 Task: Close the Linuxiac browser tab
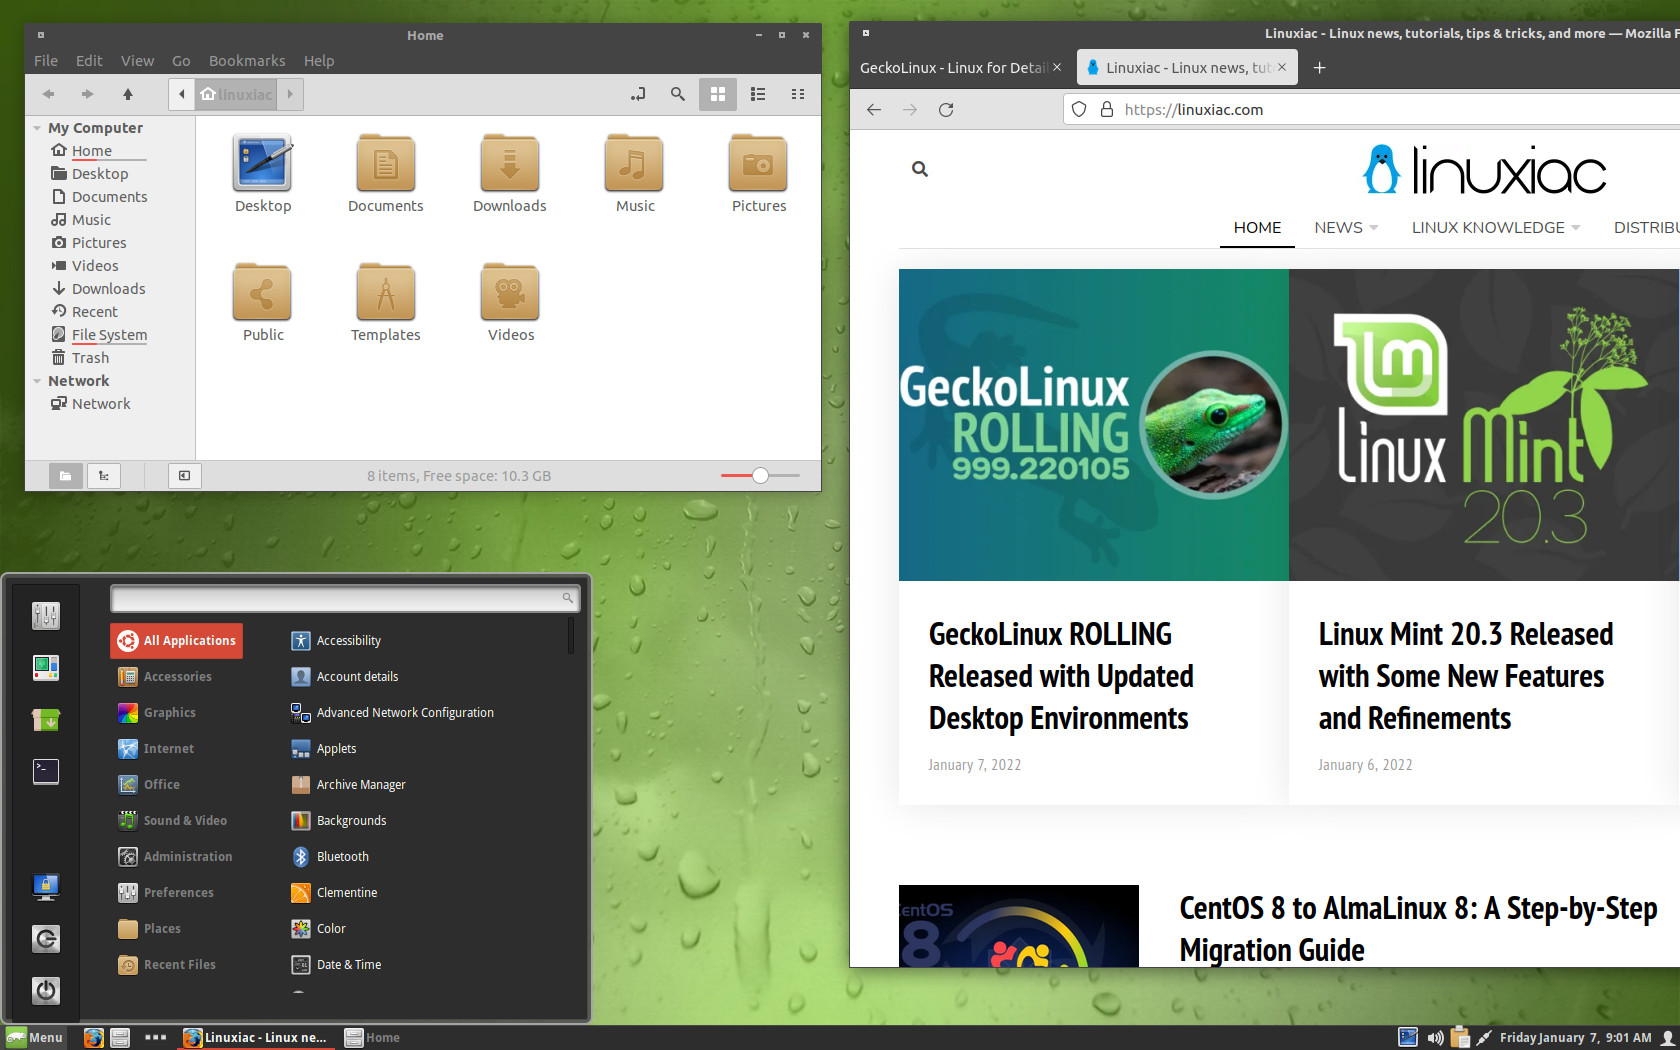pyautogui.click(x=1282, y=67)
